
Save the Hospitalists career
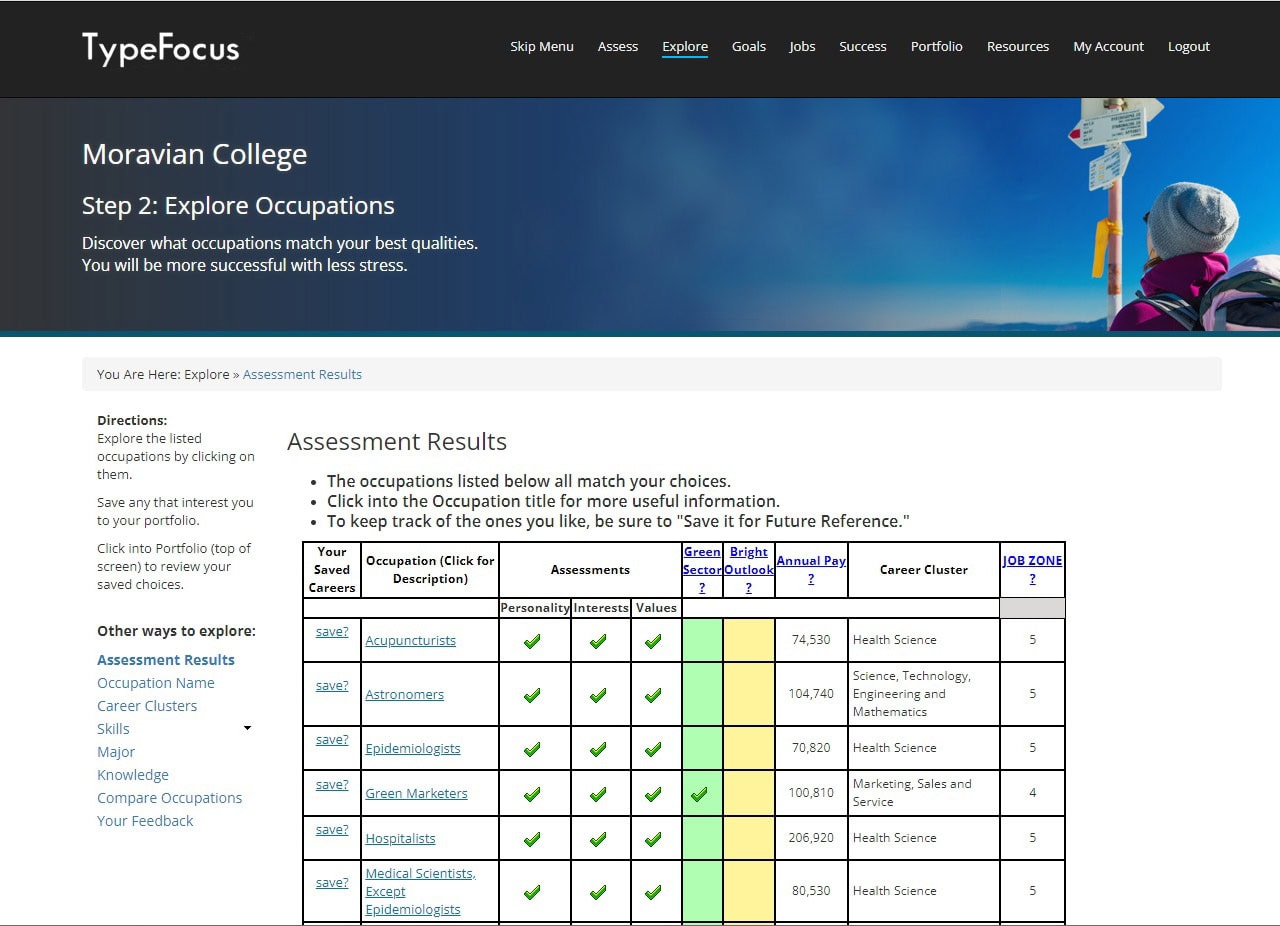(x=332, y=830)
